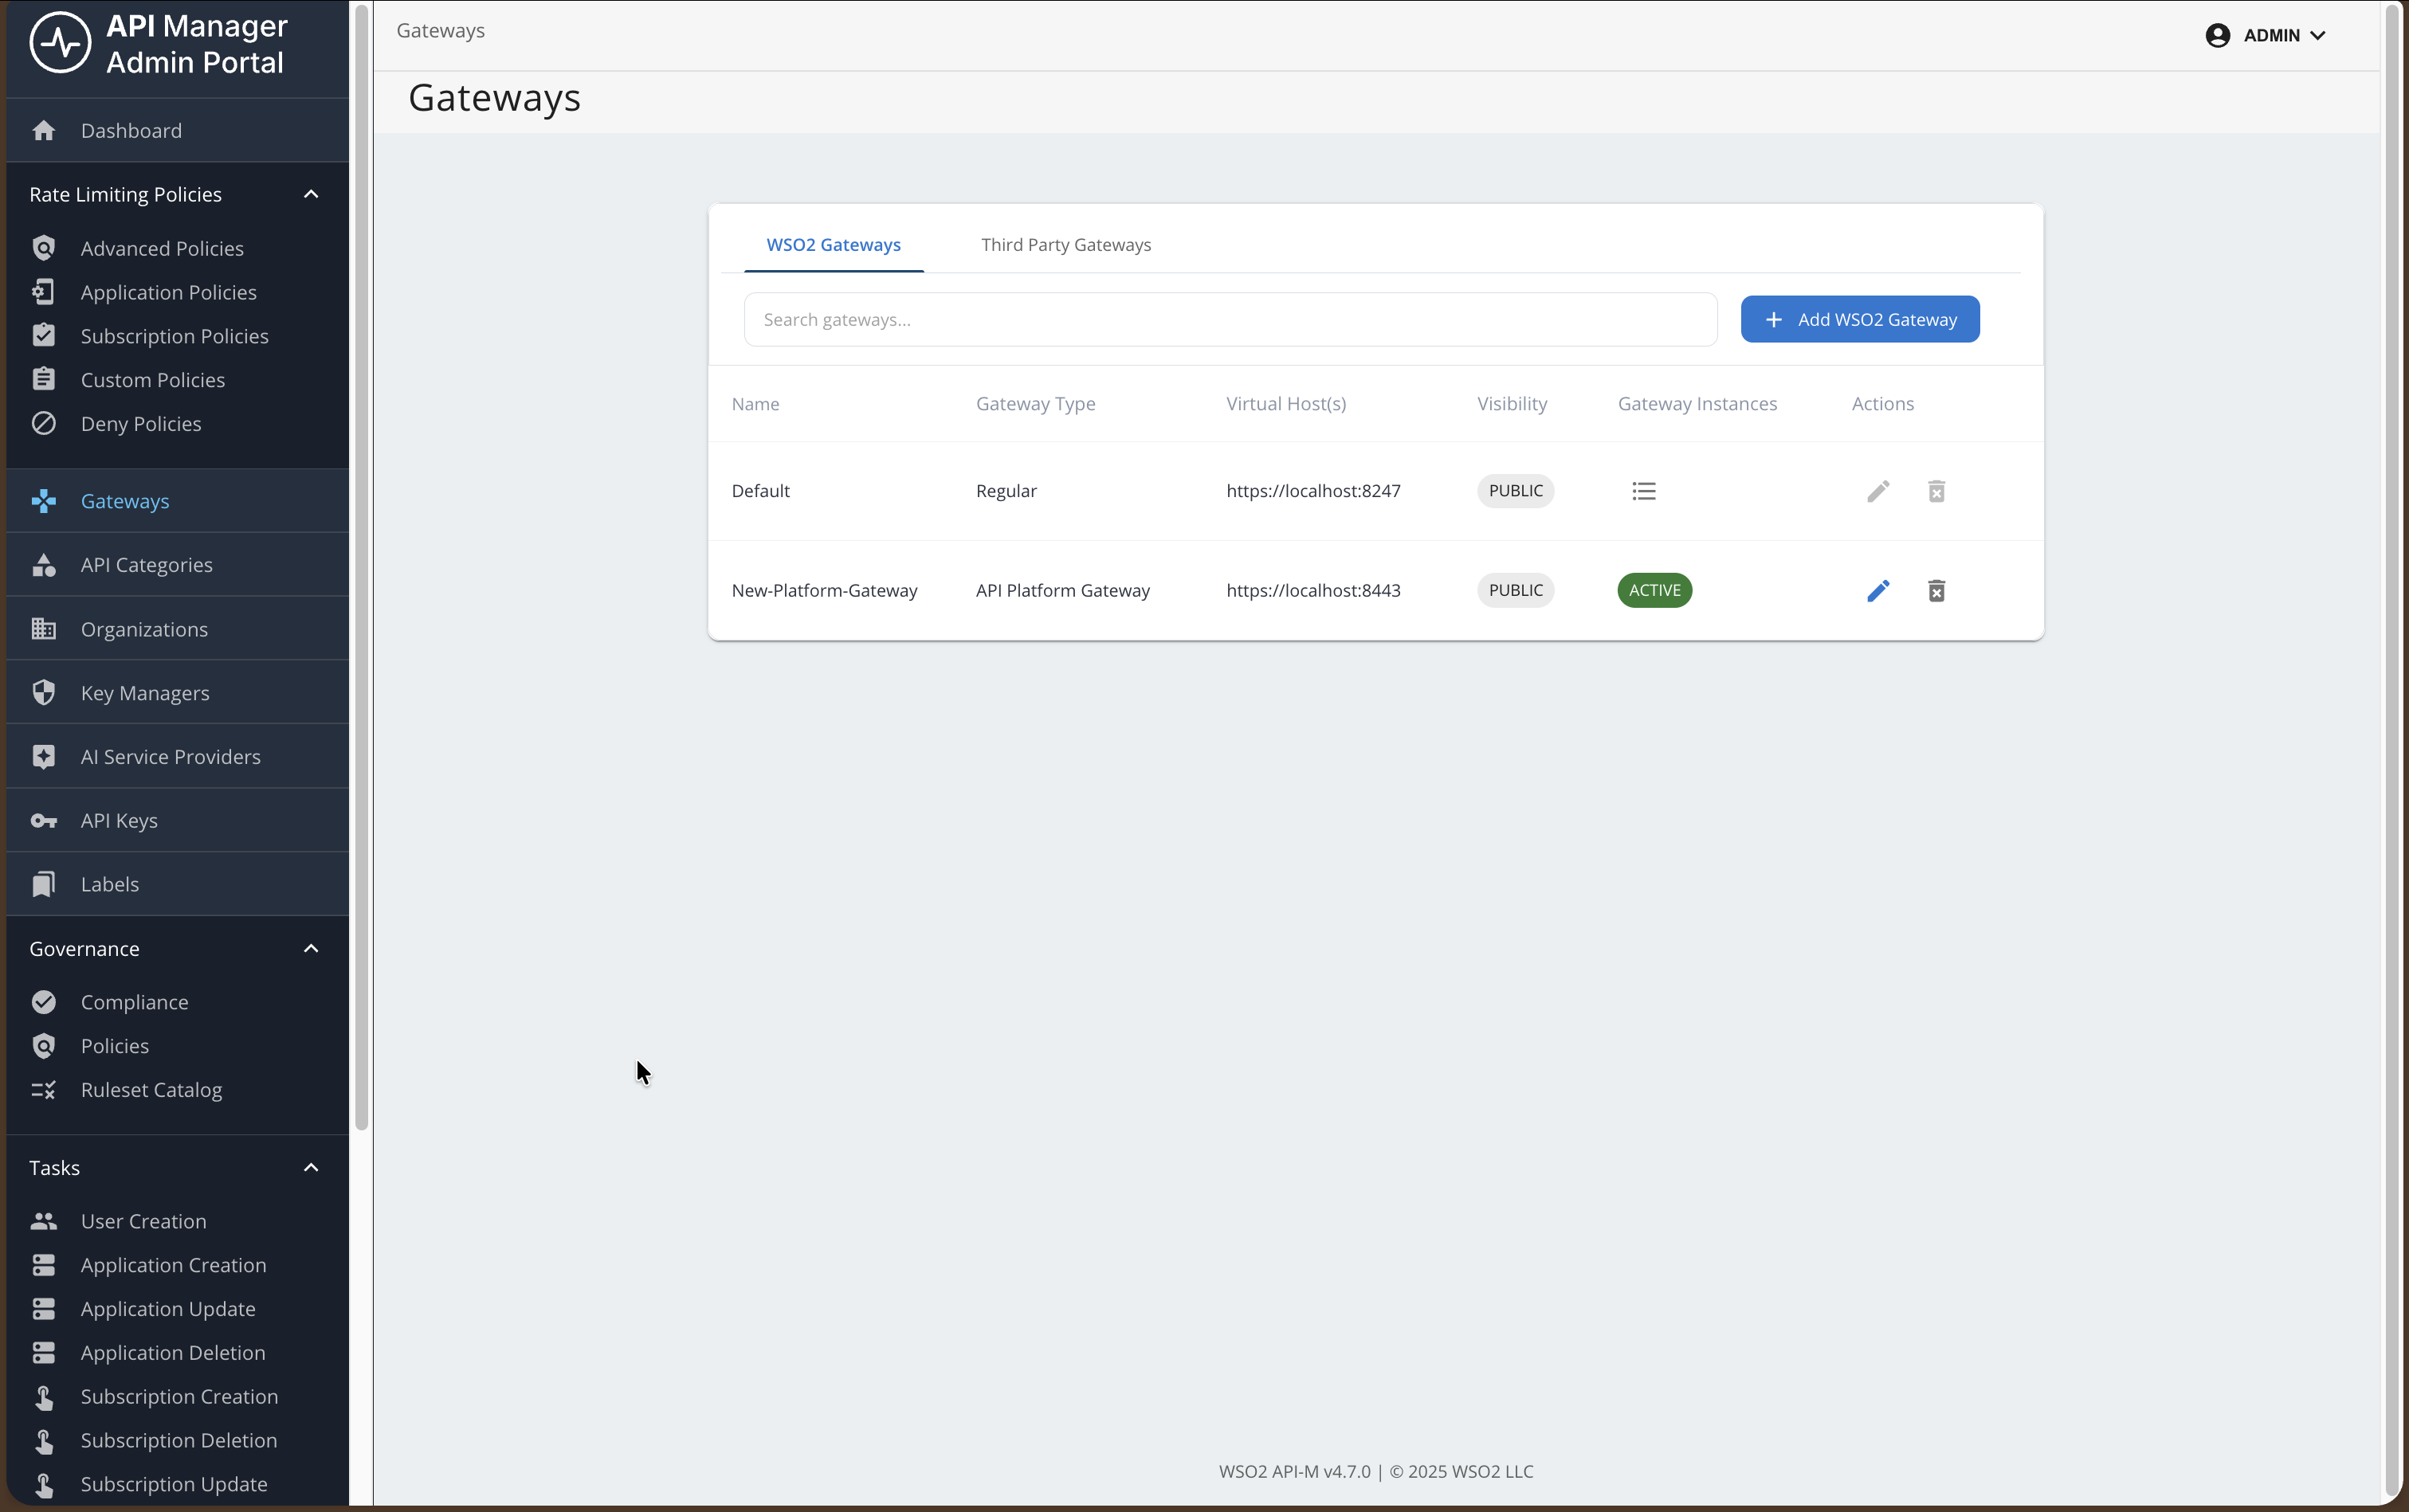Delete the New-Platform-Gateway trash icon
This screenshot has width=2409, height=1512.
point(1936,590)
